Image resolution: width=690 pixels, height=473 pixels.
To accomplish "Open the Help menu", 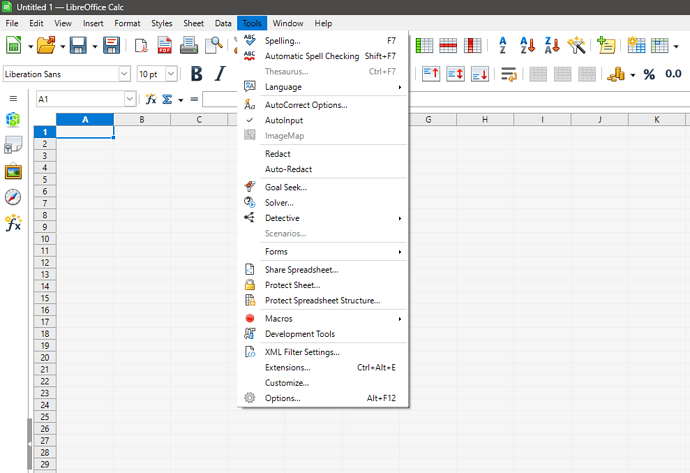I will 323,23.
